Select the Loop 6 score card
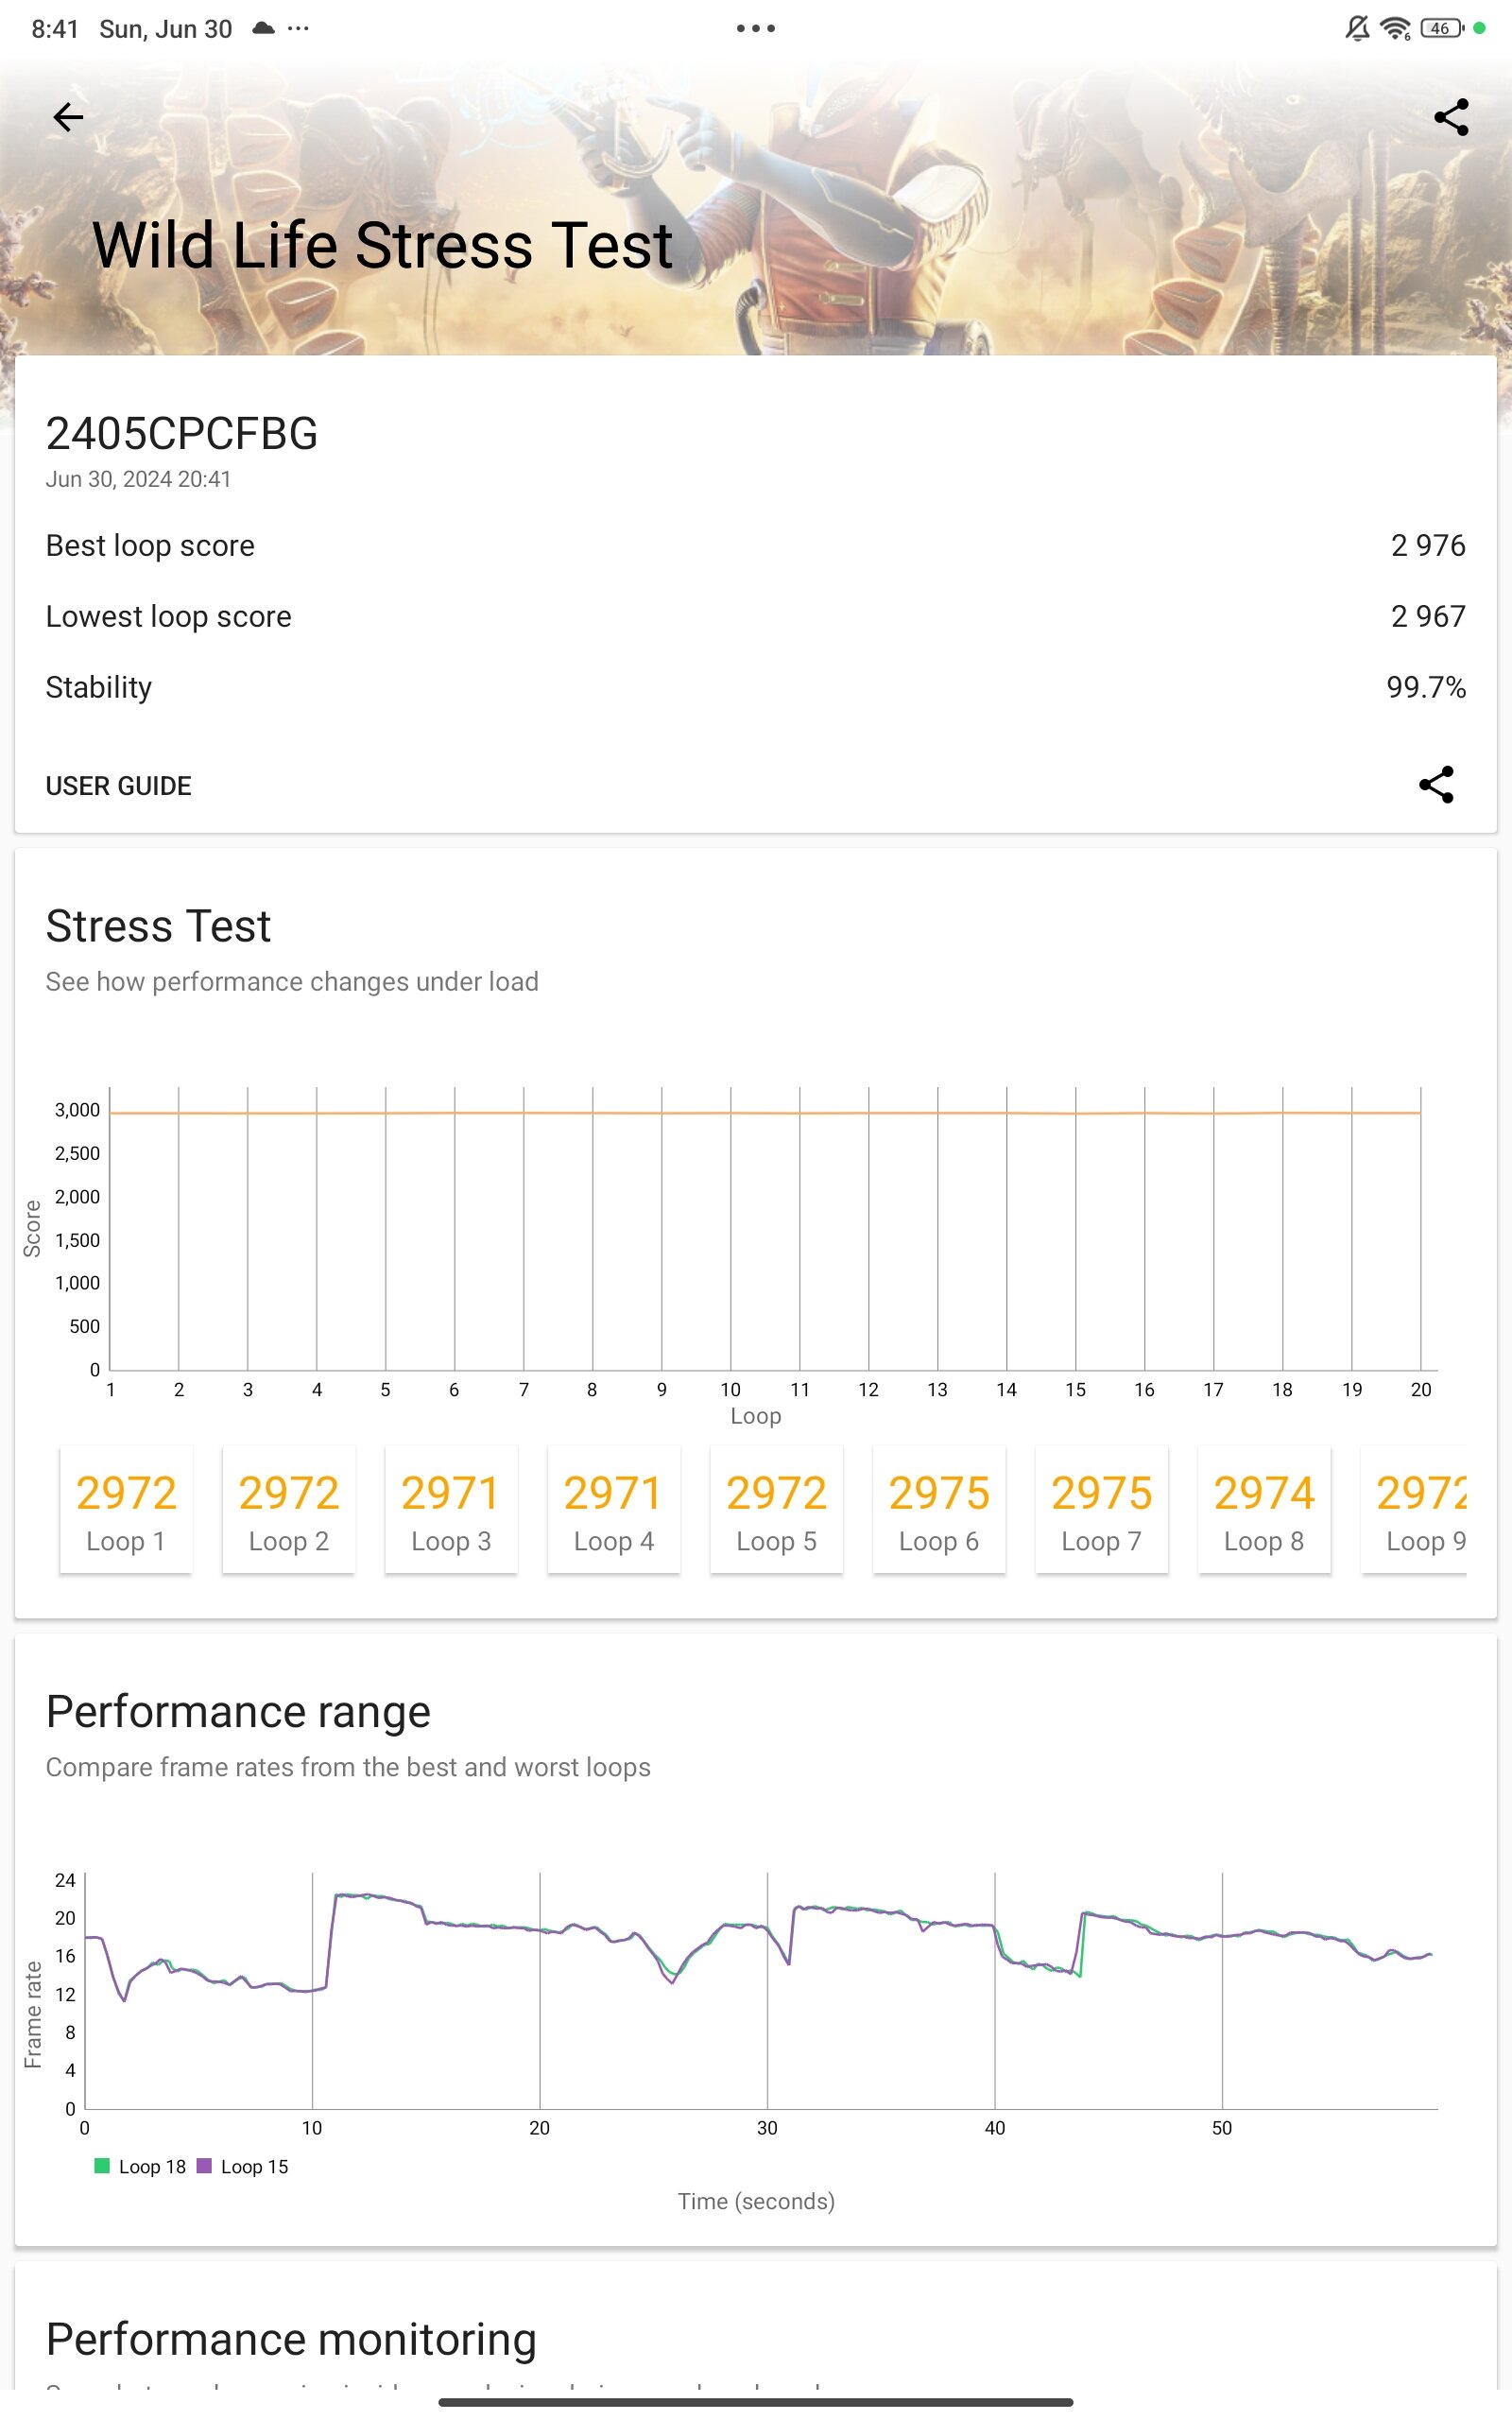 click(x=939, y=1510)
